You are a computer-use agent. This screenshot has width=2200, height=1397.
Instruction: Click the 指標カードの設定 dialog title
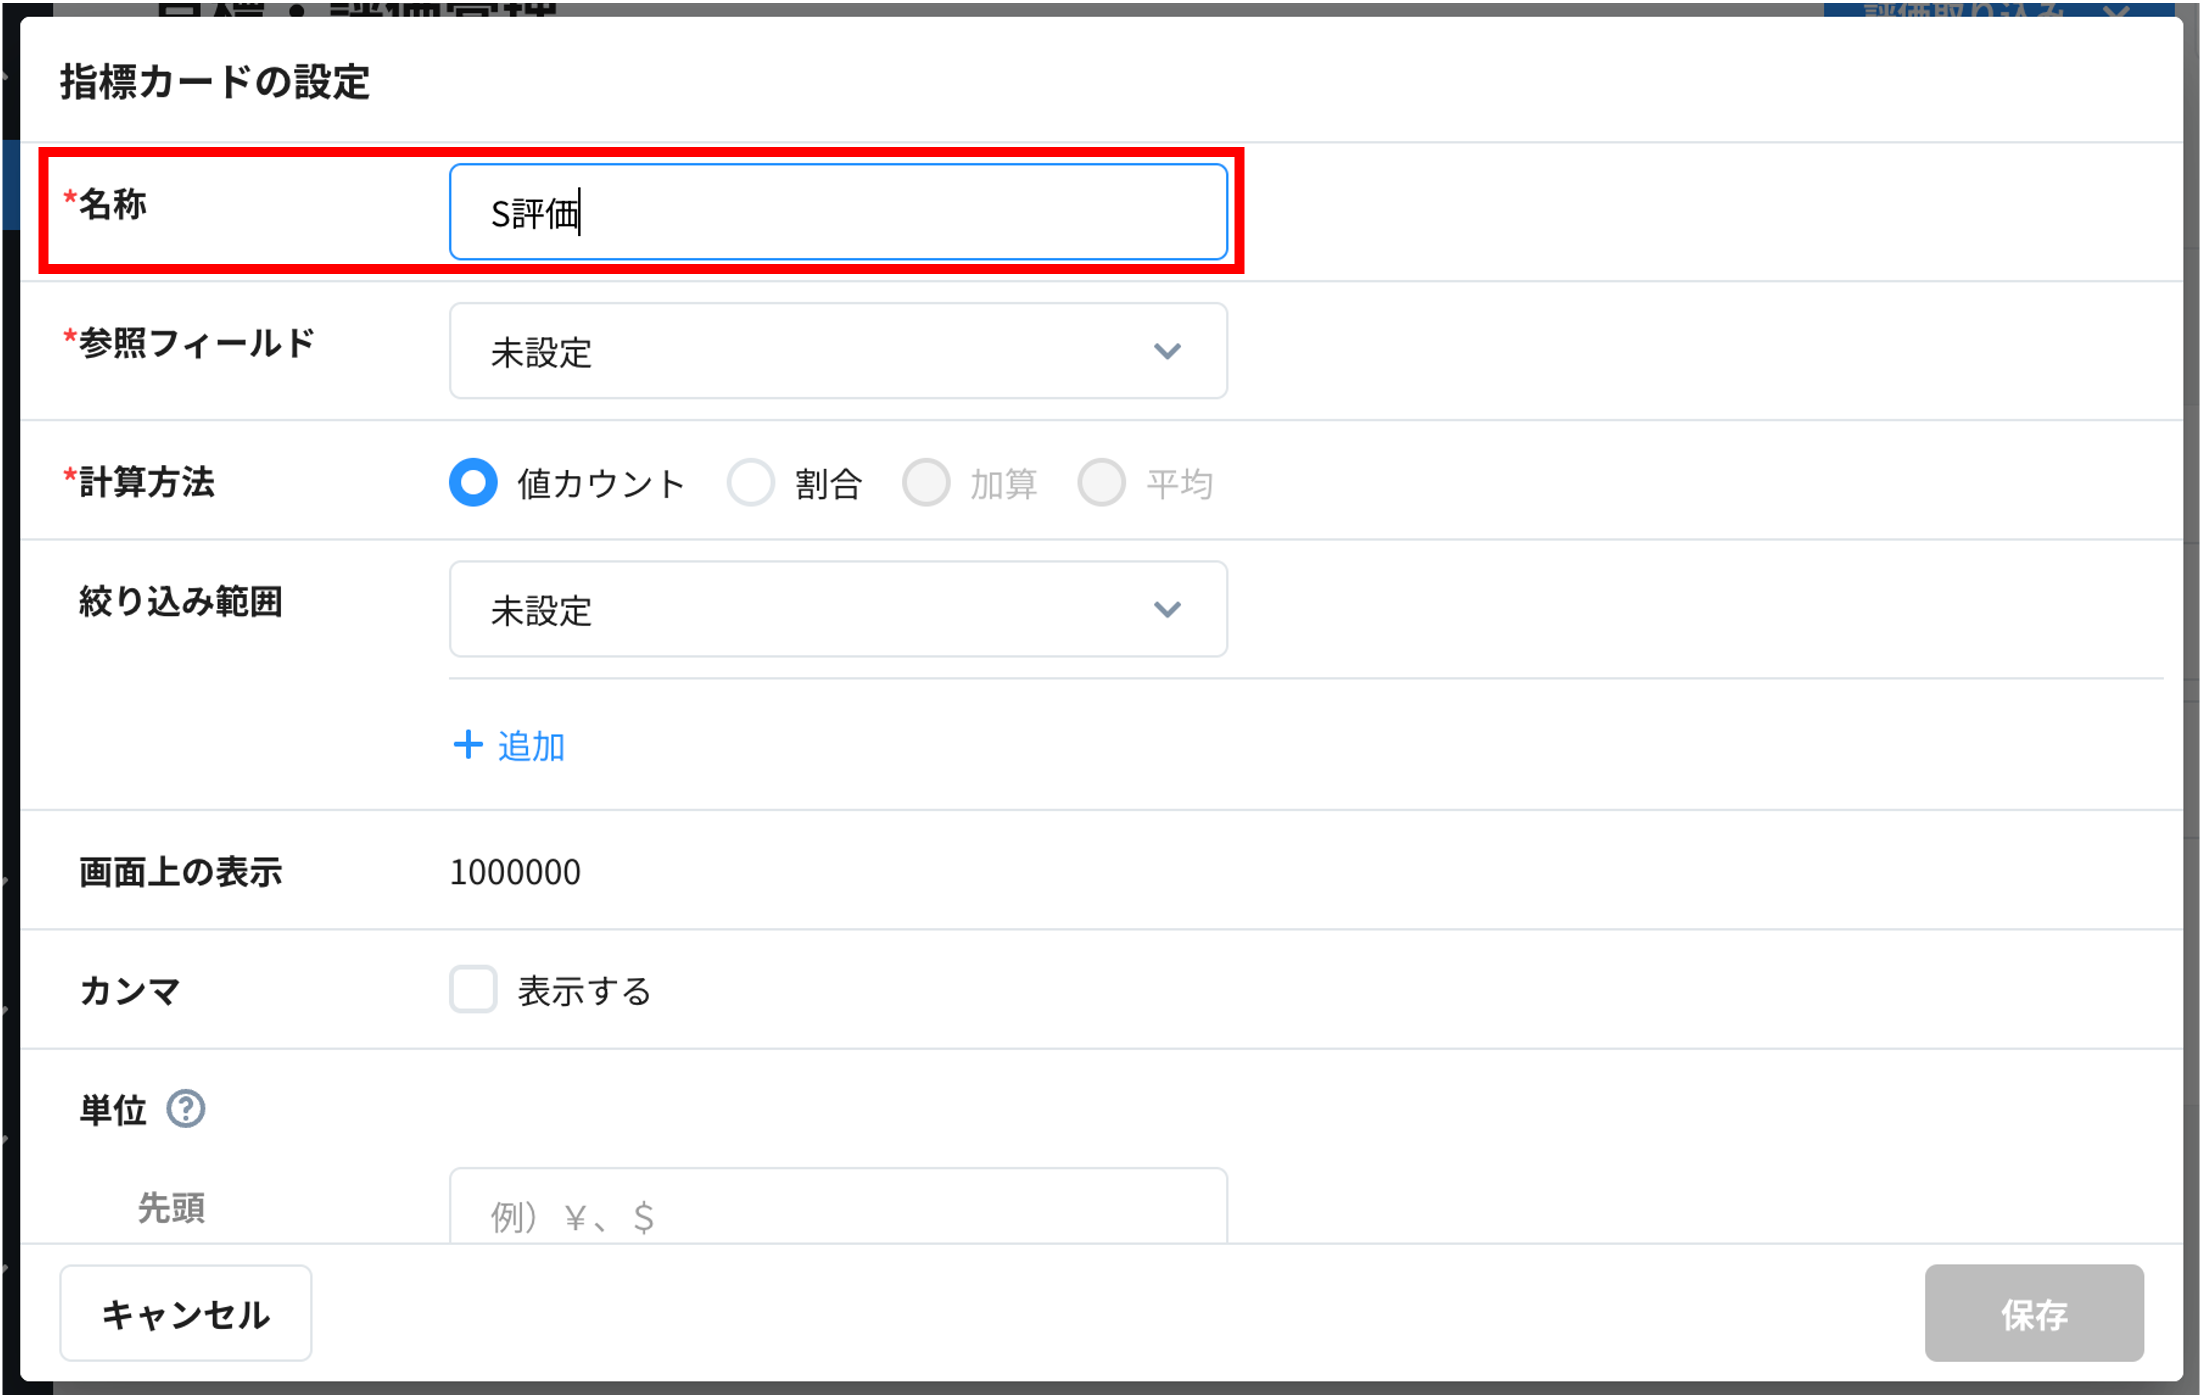(213, 84)
